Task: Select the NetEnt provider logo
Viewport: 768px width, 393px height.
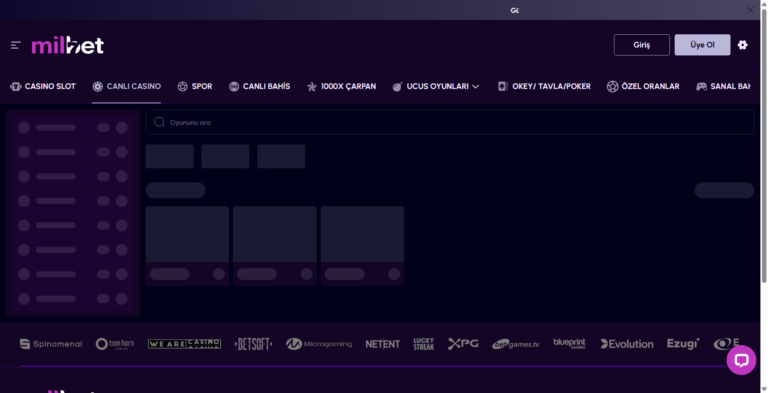Action: coord(383,344)
